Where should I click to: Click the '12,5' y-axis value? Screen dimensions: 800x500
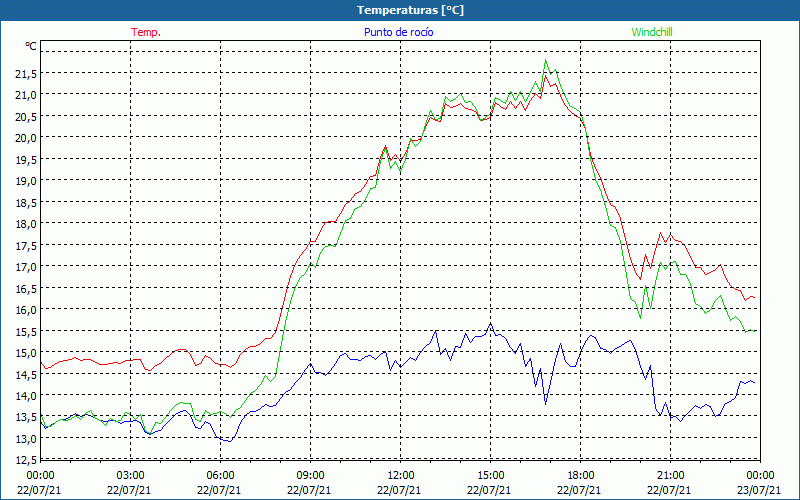26,460
